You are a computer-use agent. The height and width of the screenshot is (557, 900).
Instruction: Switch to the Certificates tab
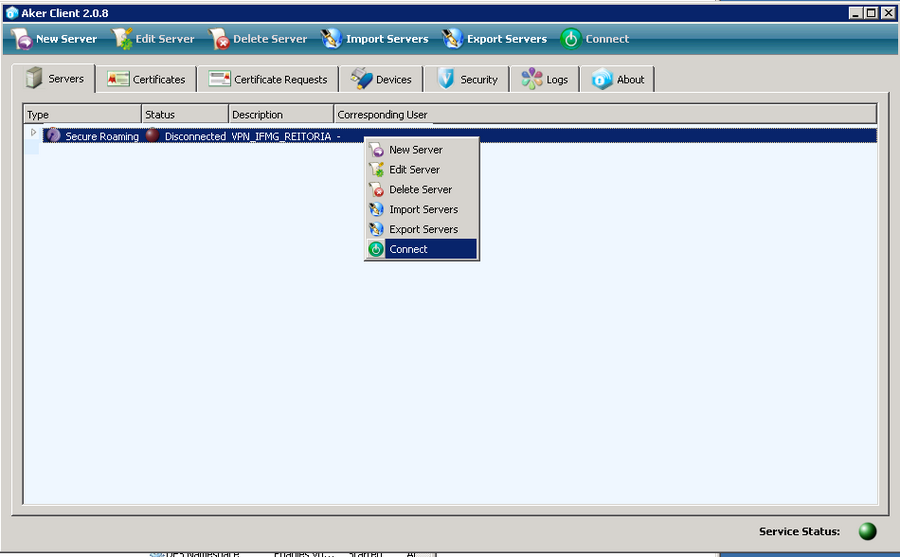coord(146,80)
